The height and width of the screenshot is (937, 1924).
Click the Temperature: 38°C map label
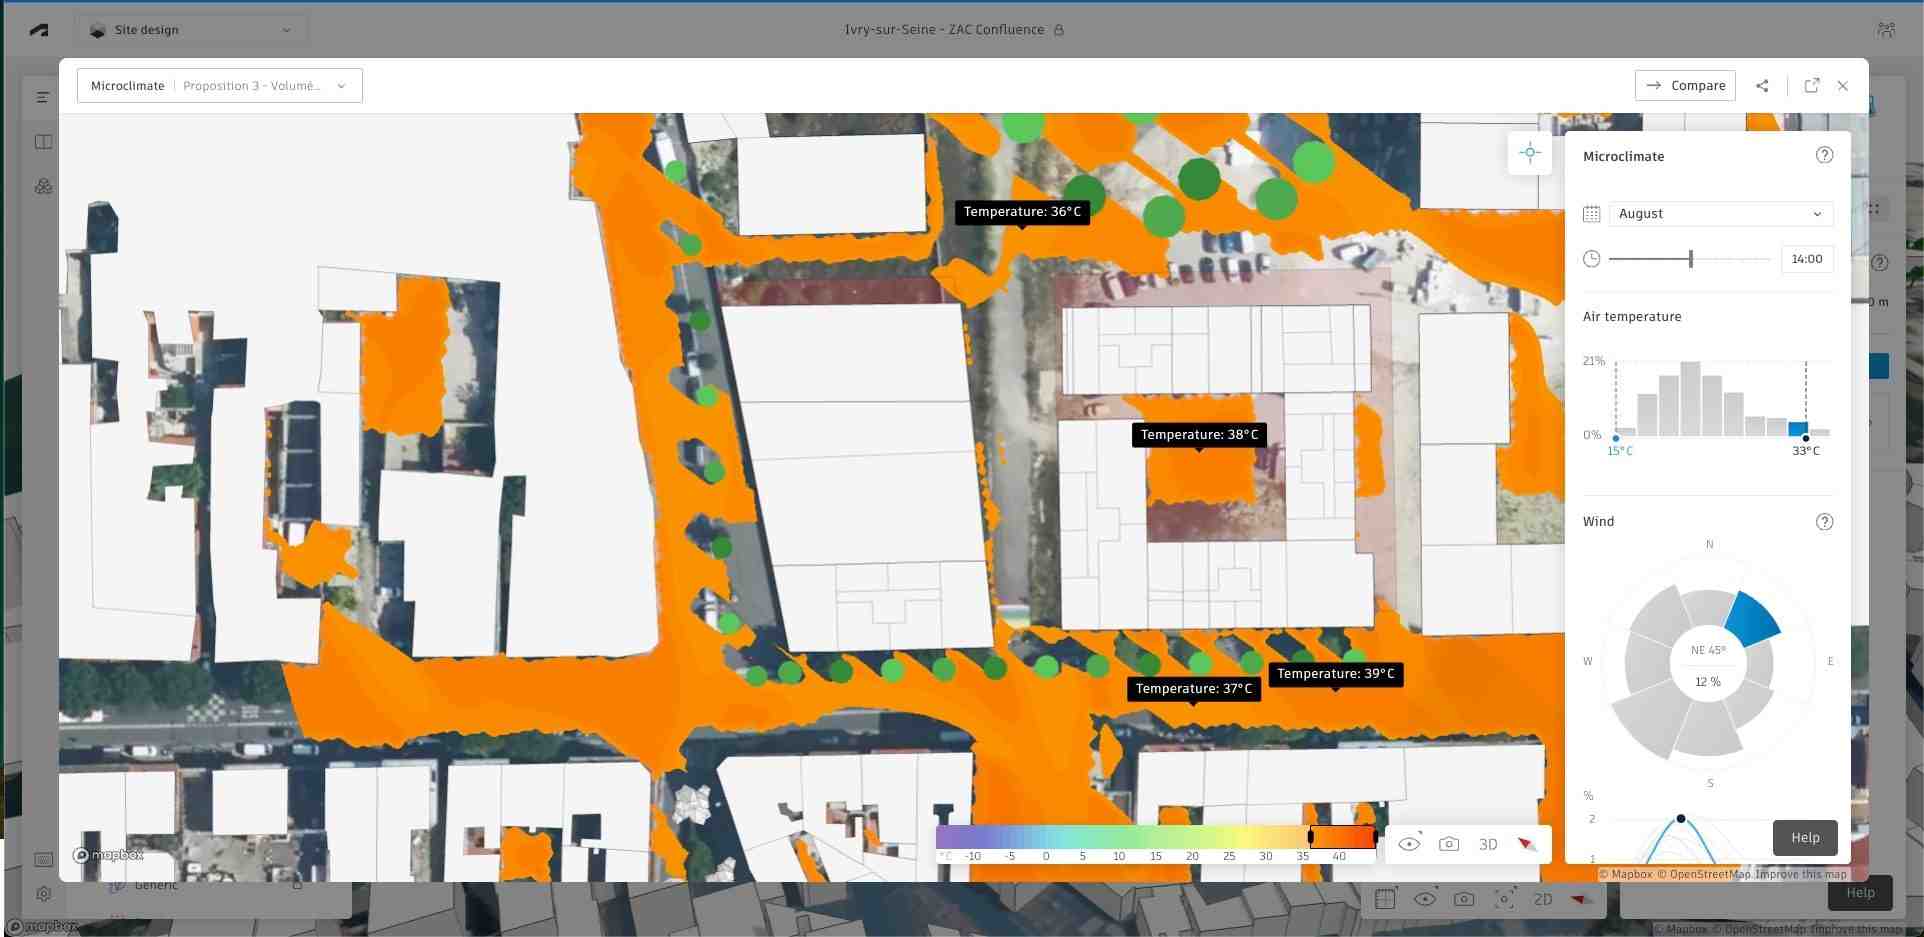tap(1199, 435)
